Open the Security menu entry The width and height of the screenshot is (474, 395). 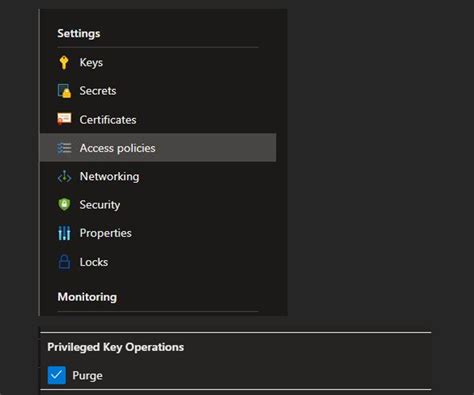[158, 205]
